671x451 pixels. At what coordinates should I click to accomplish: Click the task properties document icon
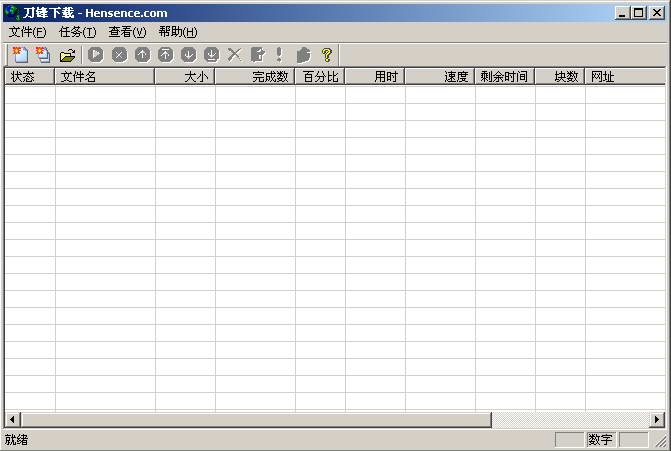257,55
